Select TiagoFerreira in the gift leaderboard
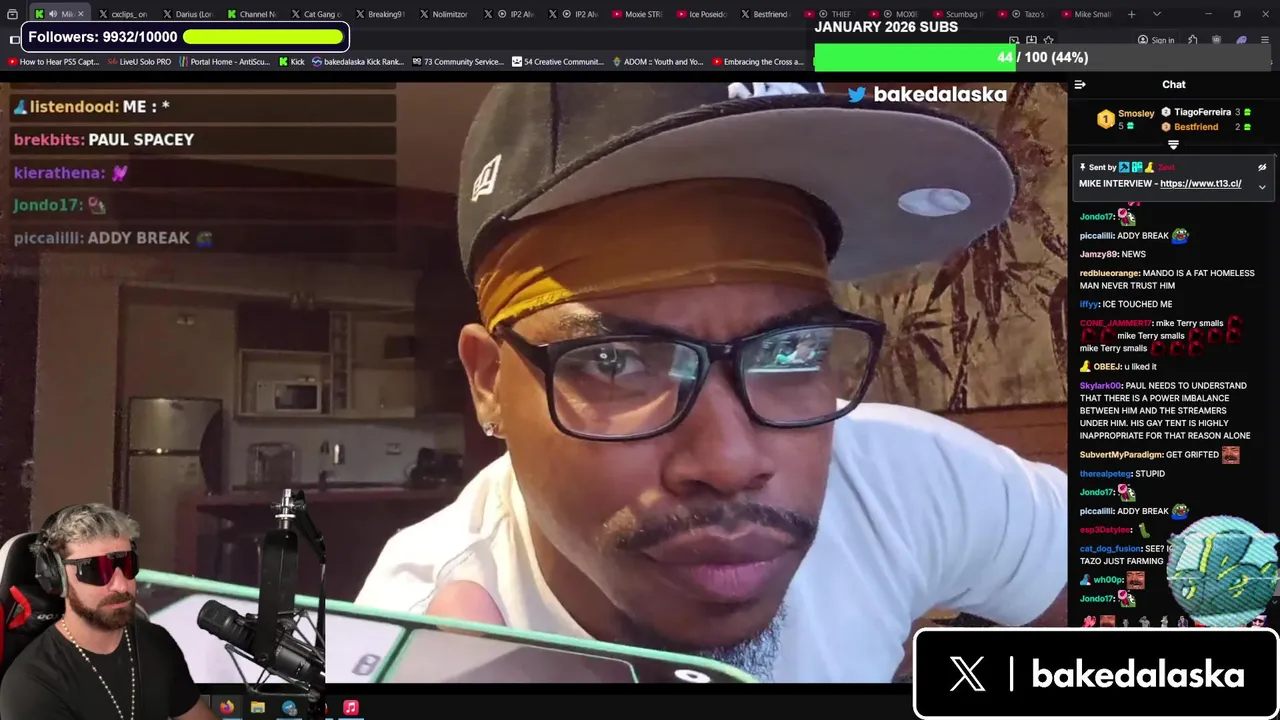 1203,112
